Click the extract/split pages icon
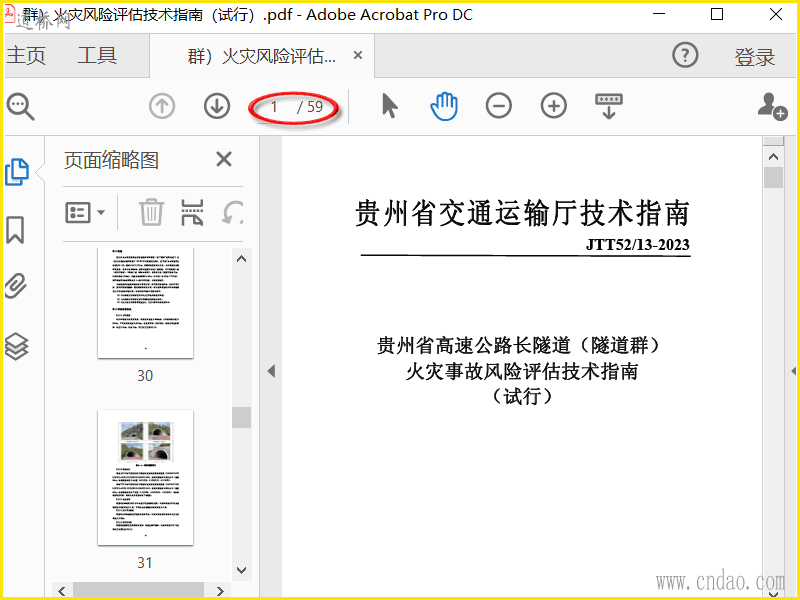800x600 pixels. click(x=192, y=212)
